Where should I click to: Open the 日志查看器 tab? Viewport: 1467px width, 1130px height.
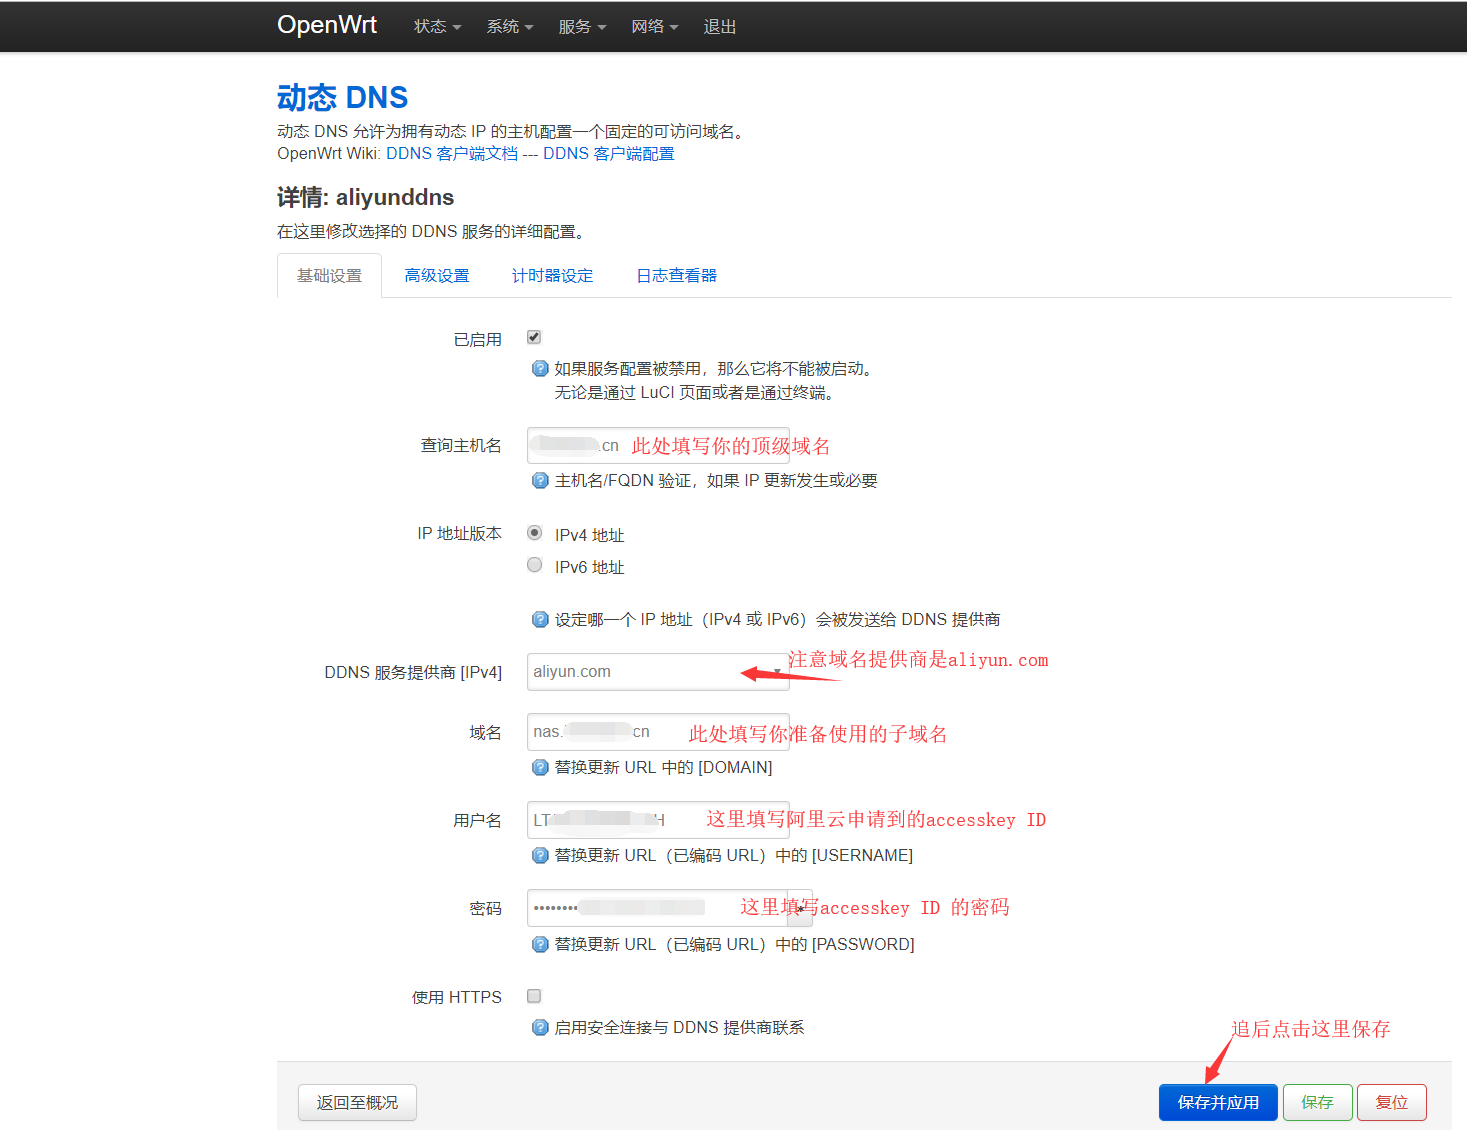coord(676,276)
